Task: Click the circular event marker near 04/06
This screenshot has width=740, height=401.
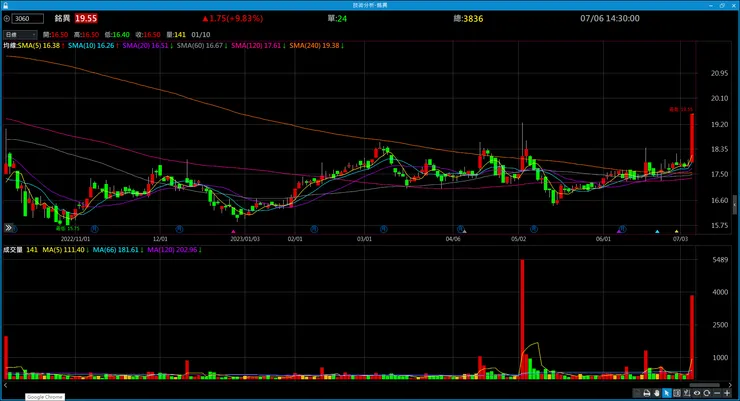Action: coord(460,229)
